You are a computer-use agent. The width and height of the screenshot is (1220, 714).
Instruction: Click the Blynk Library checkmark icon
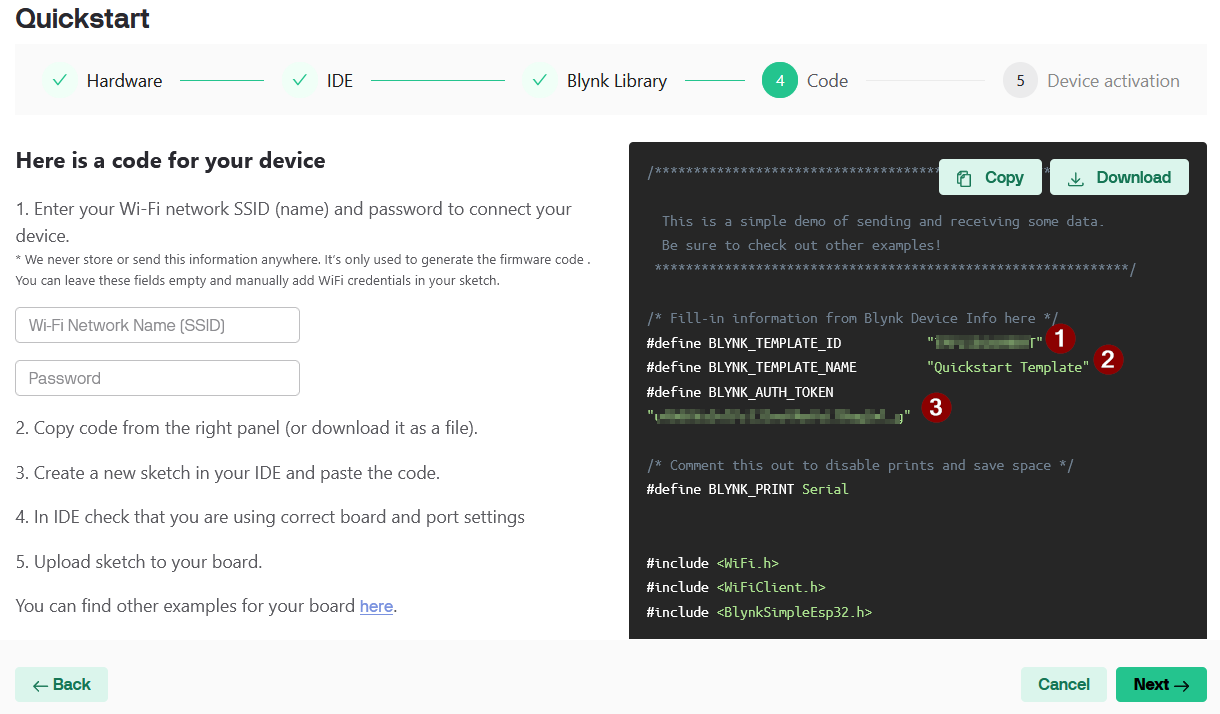coord(540,81)
